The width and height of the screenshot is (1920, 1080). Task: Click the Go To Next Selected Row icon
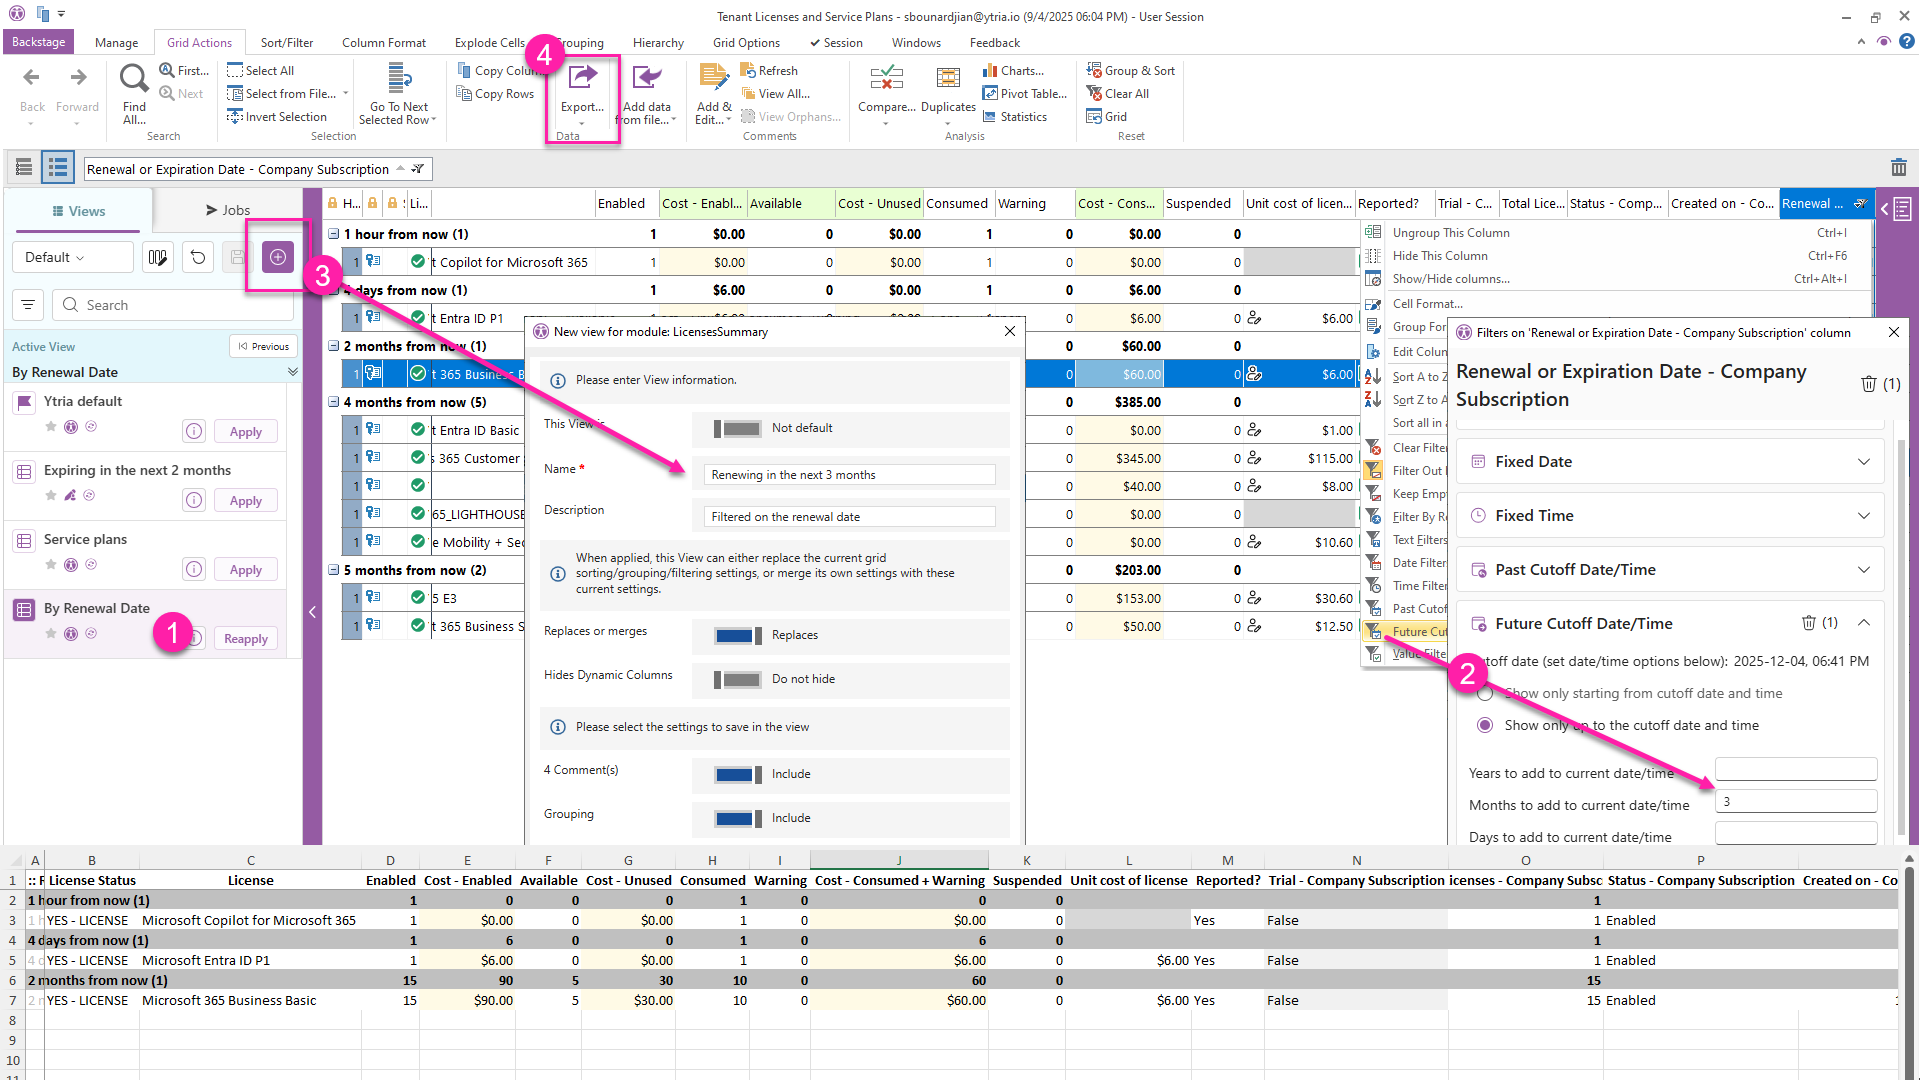pyautogui.click(x=398, y=80)
